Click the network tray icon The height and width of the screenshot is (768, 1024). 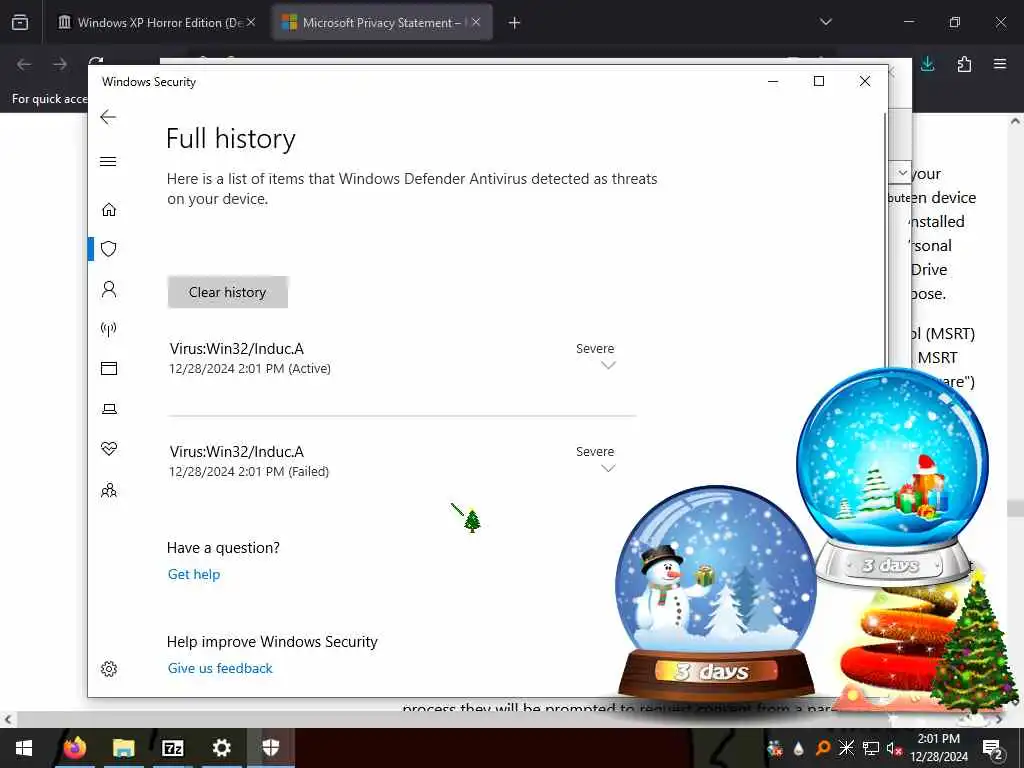click(x=871, y=748)
